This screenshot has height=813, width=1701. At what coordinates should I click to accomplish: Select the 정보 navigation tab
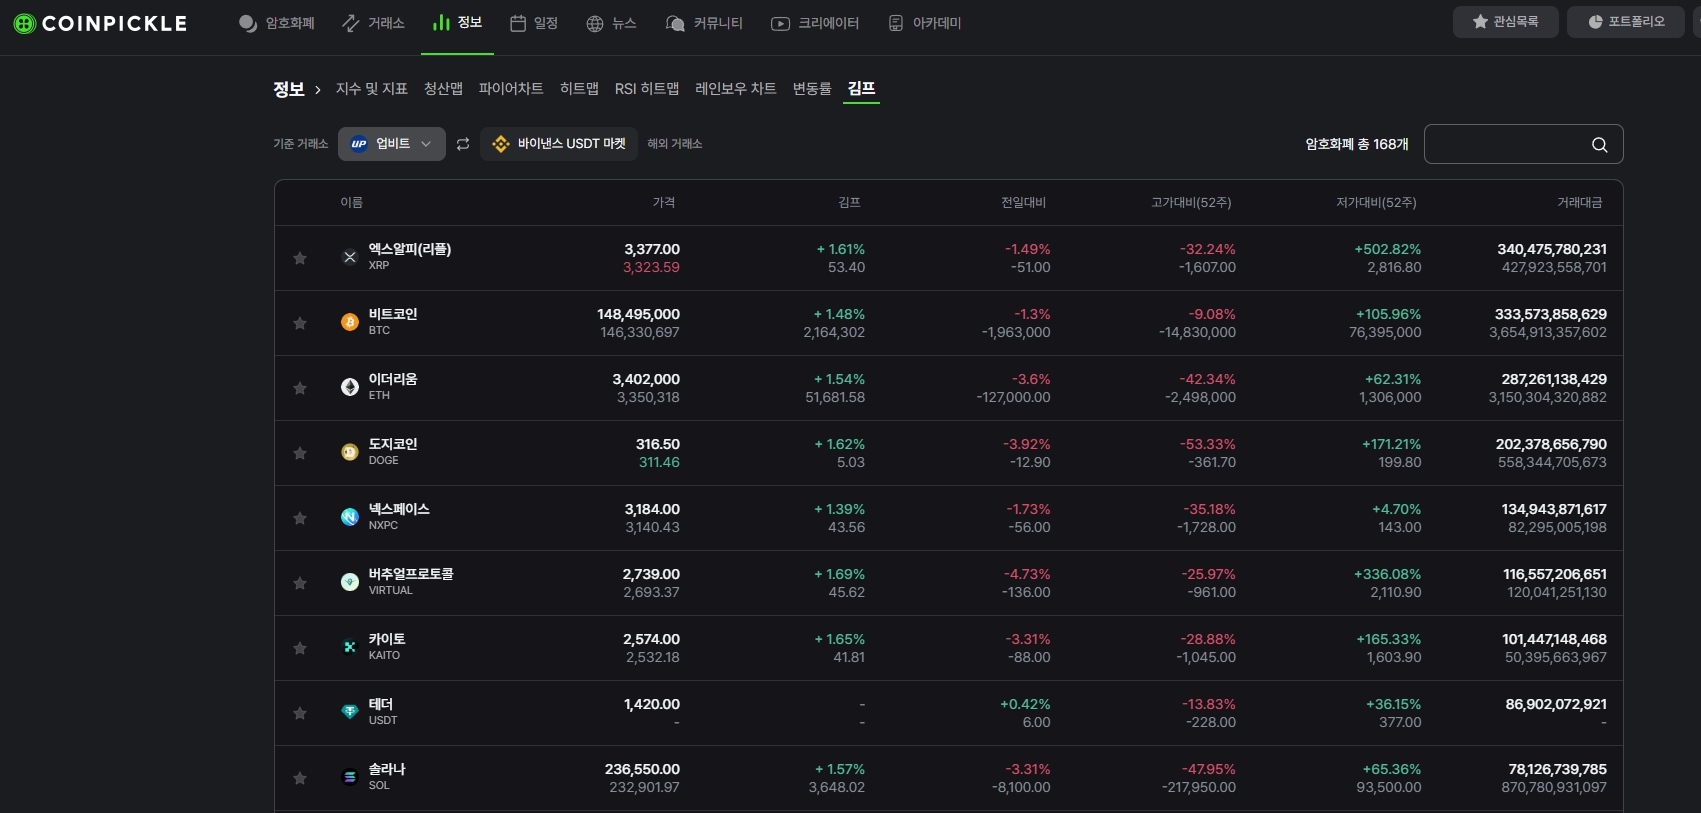458,23
